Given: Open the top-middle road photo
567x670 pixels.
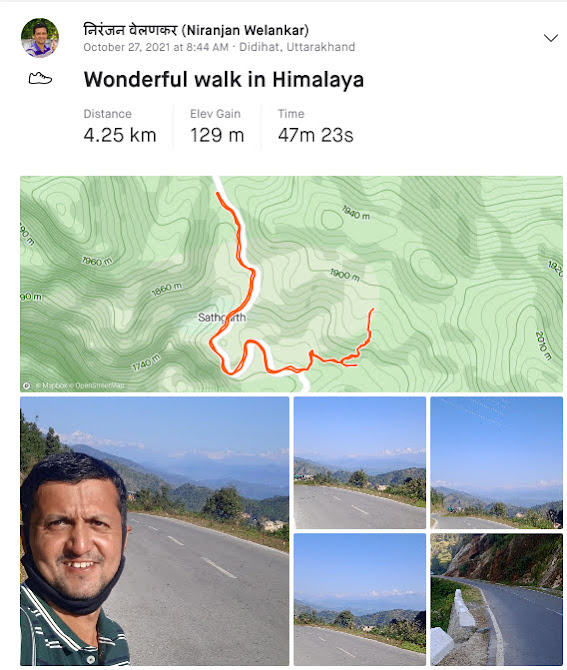Looking at the screenshot, I should coord(360,463).
